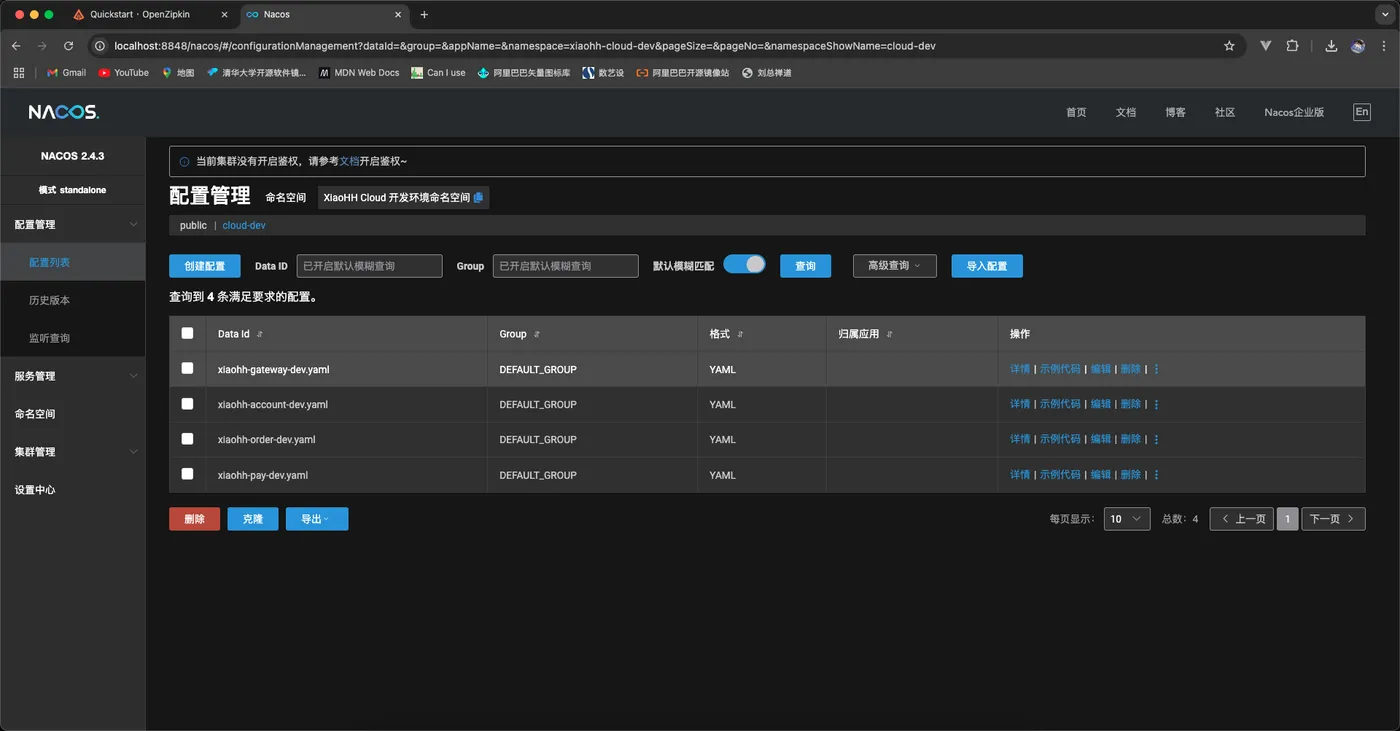Viewport: 1400px width, 731px height.
Task: Check xiaohh-account-dev.yaml row checkbox
Action: (187, 403)
